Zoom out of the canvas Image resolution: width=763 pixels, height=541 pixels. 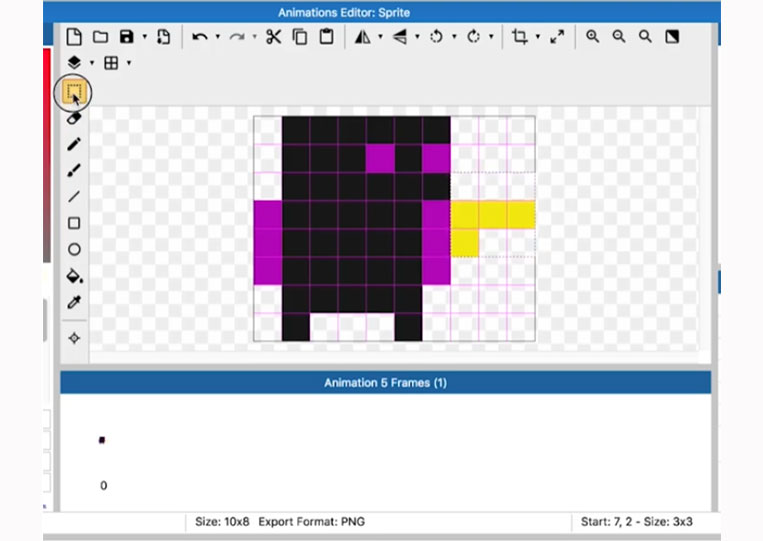pyautogui.click(x=618, y=36)
